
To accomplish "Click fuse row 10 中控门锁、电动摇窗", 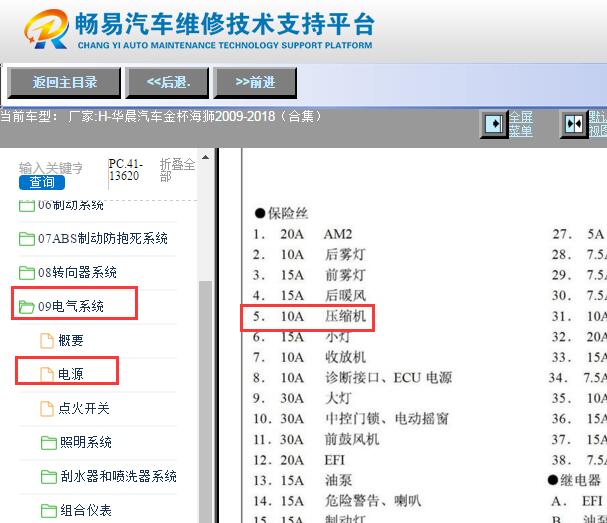I will (351, 418).
